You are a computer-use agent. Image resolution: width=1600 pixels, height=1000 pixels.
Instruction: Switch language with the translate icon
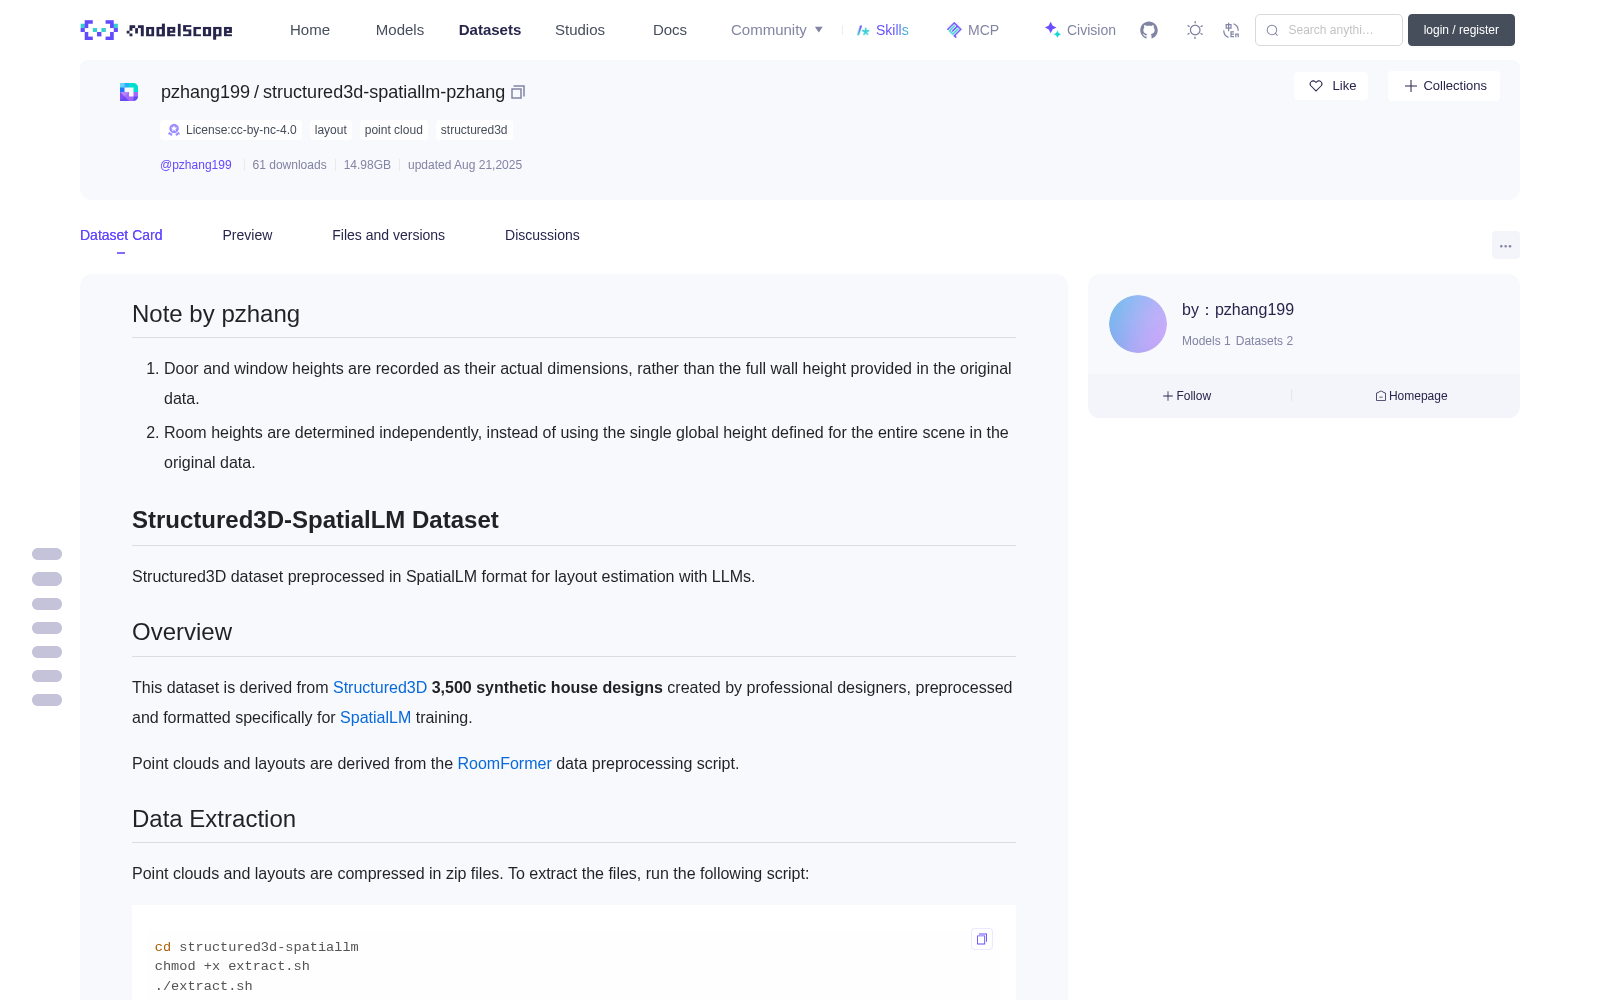(1231, 30)
